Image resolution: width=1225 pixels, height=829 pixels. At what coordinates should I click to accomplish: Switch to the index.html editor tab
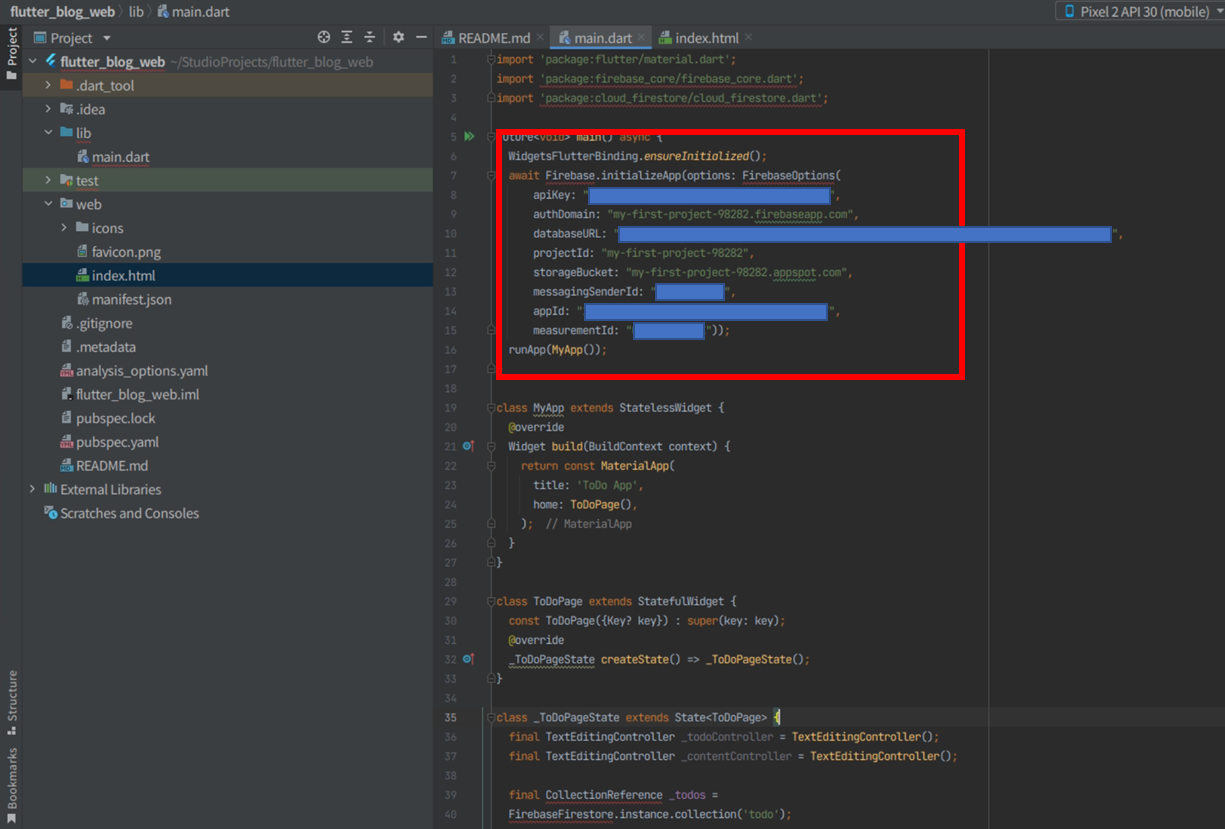tap(706, 38)
